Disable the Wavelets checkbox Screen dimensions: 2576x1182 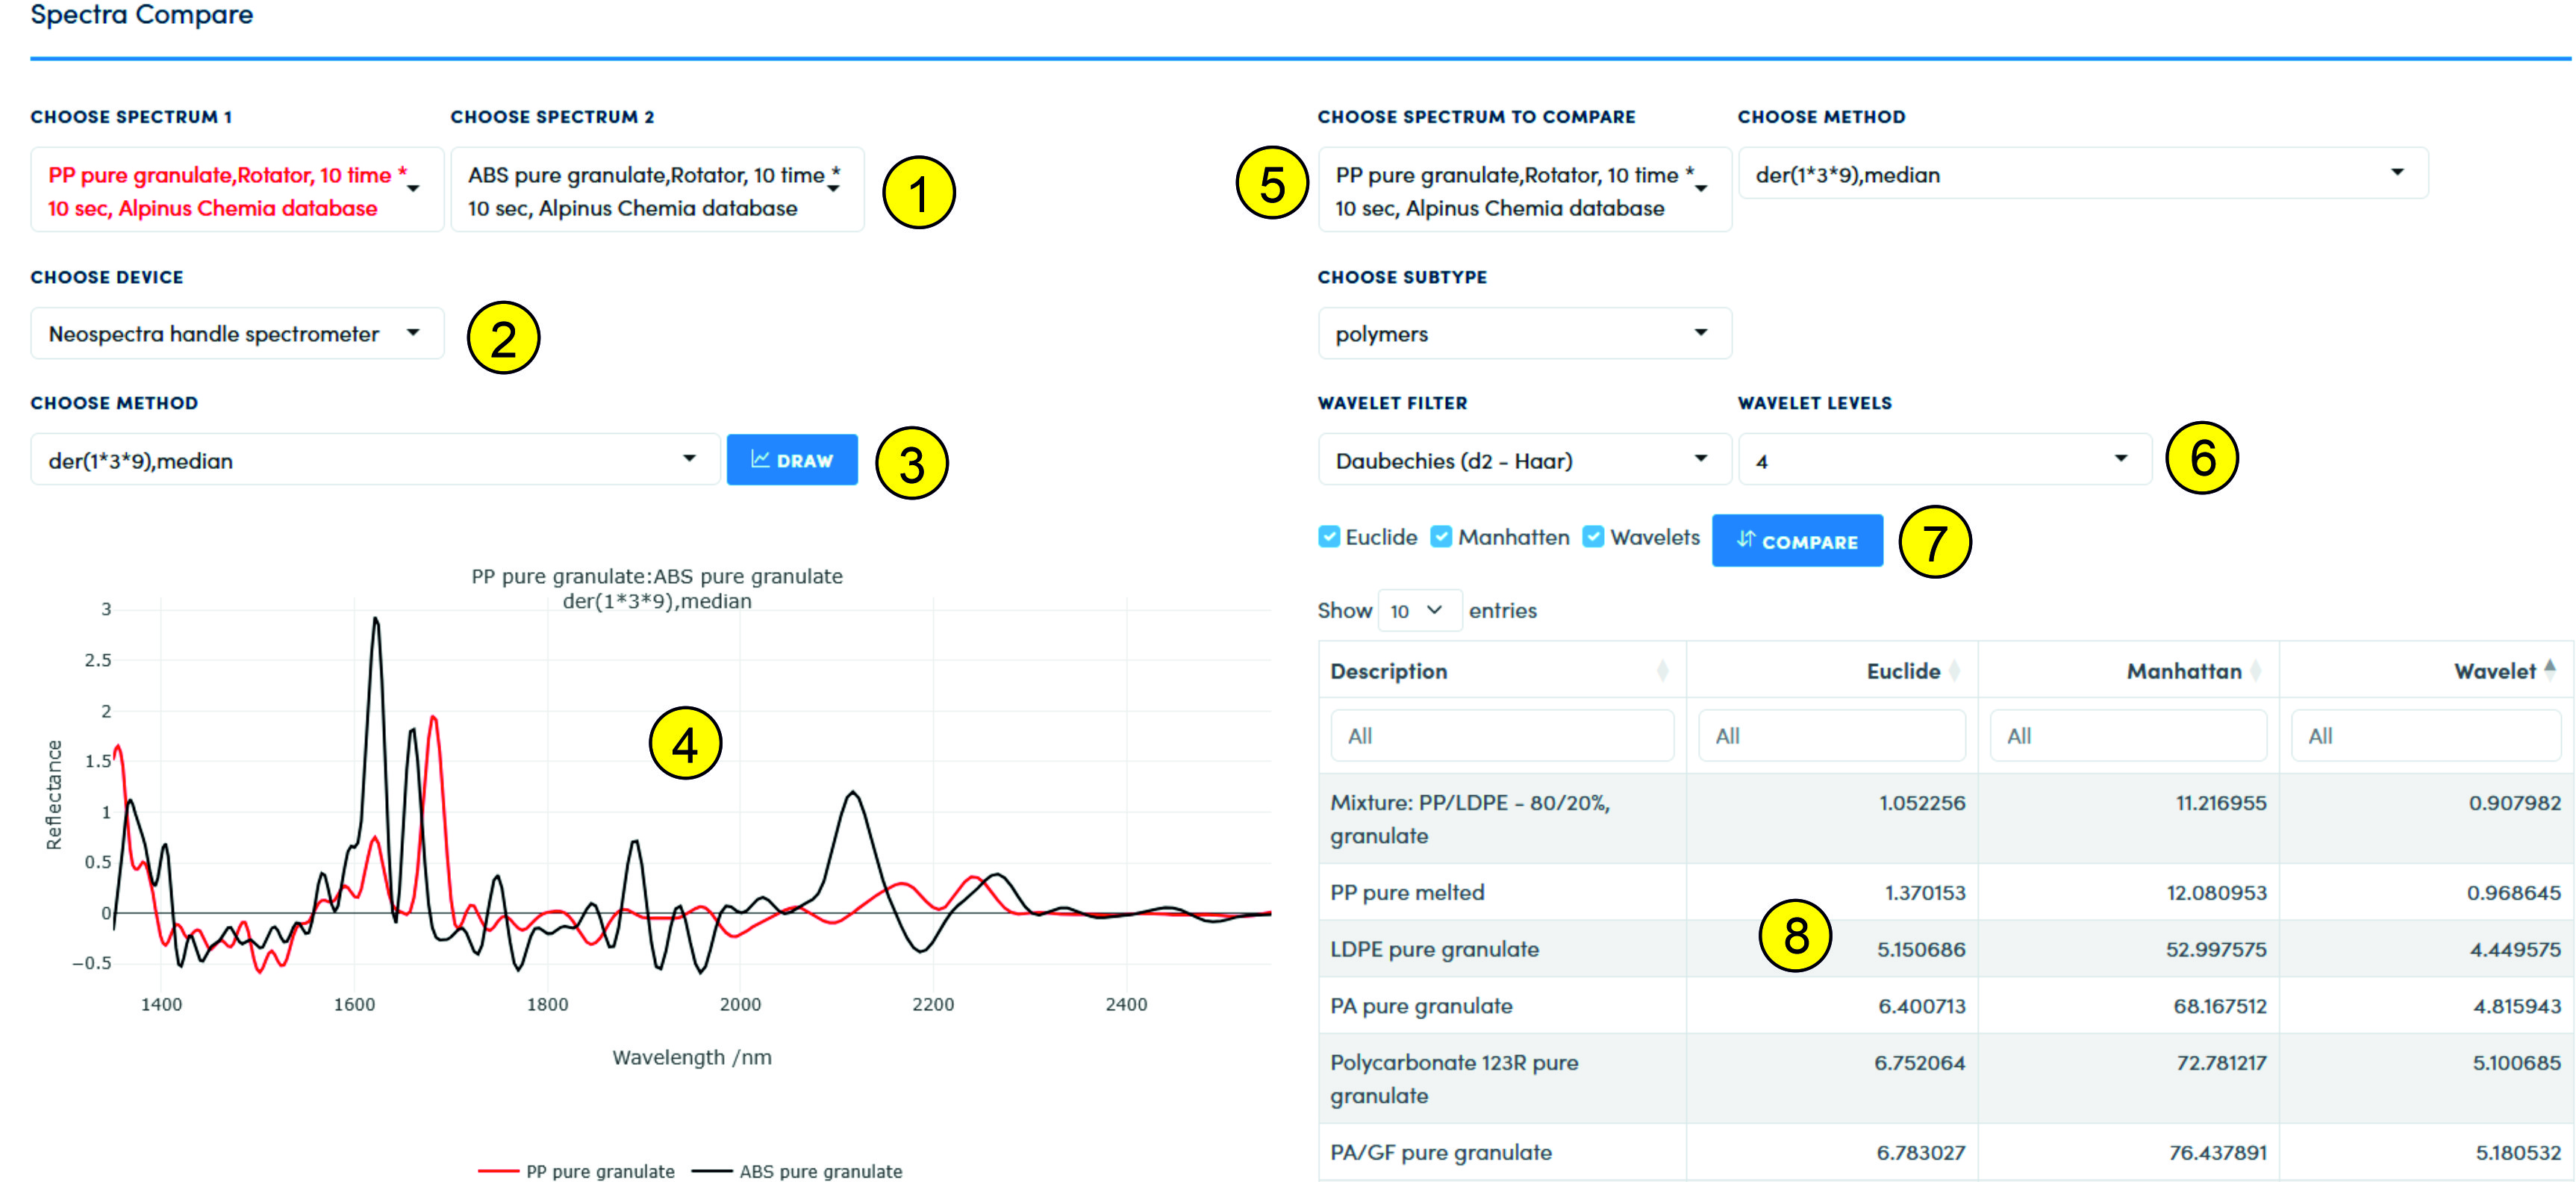pyautogui.click(x=1593, y=537)
